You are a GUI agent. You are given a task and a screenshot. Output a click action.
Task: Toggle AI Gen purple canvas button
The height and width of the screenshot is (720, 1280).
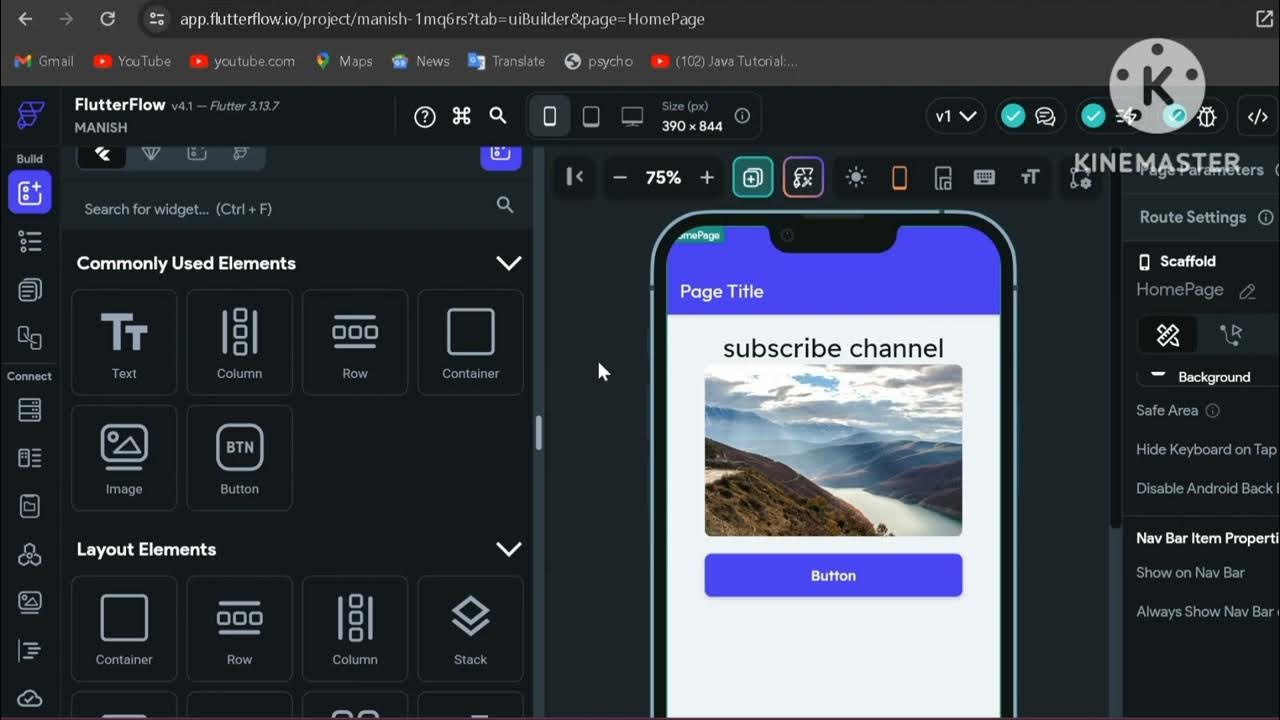tap(803, 178)
